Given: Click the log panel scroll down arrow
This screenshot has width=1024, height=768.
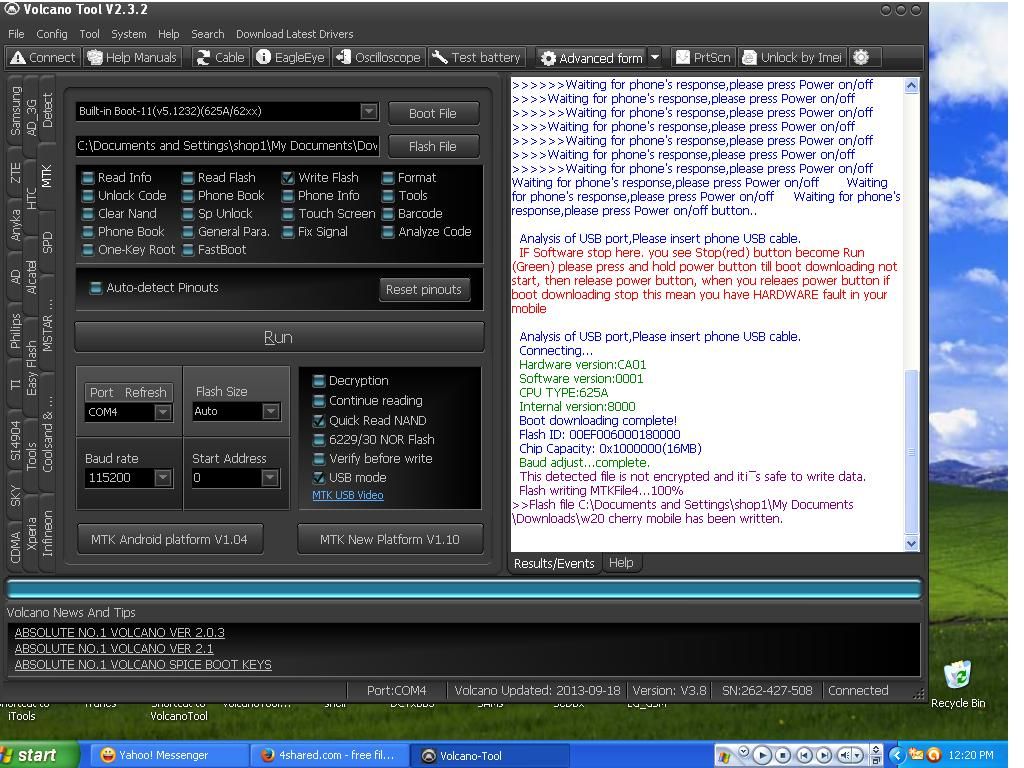Looking at the screenshot, I should 912,543.
